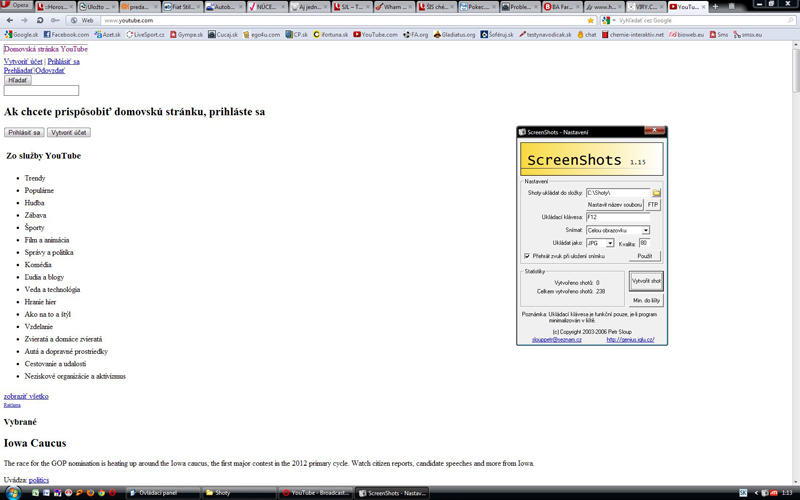
Task: Open Azet.sk bookmark
Action: [107, 35]
